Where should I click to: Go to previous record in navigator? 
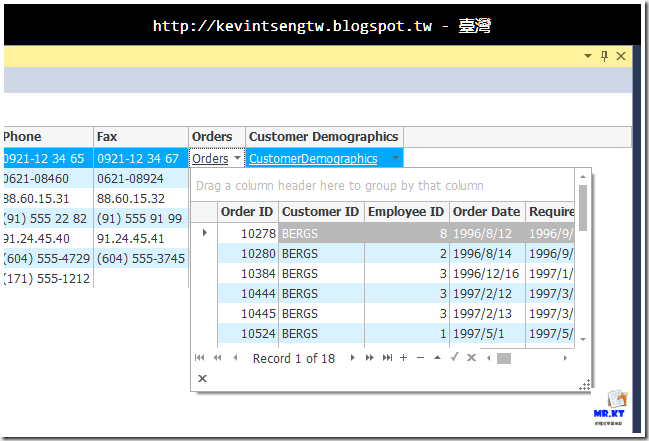(235, 358)
